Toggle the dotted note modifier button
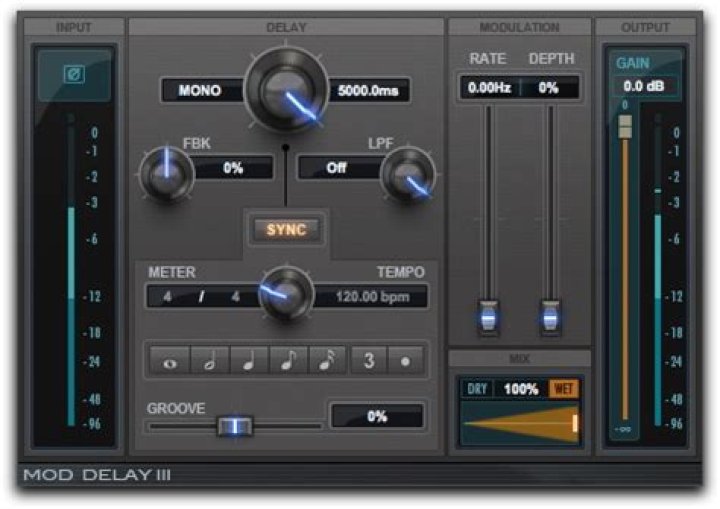The image size is (720, 509). click(x=405, y=362)
